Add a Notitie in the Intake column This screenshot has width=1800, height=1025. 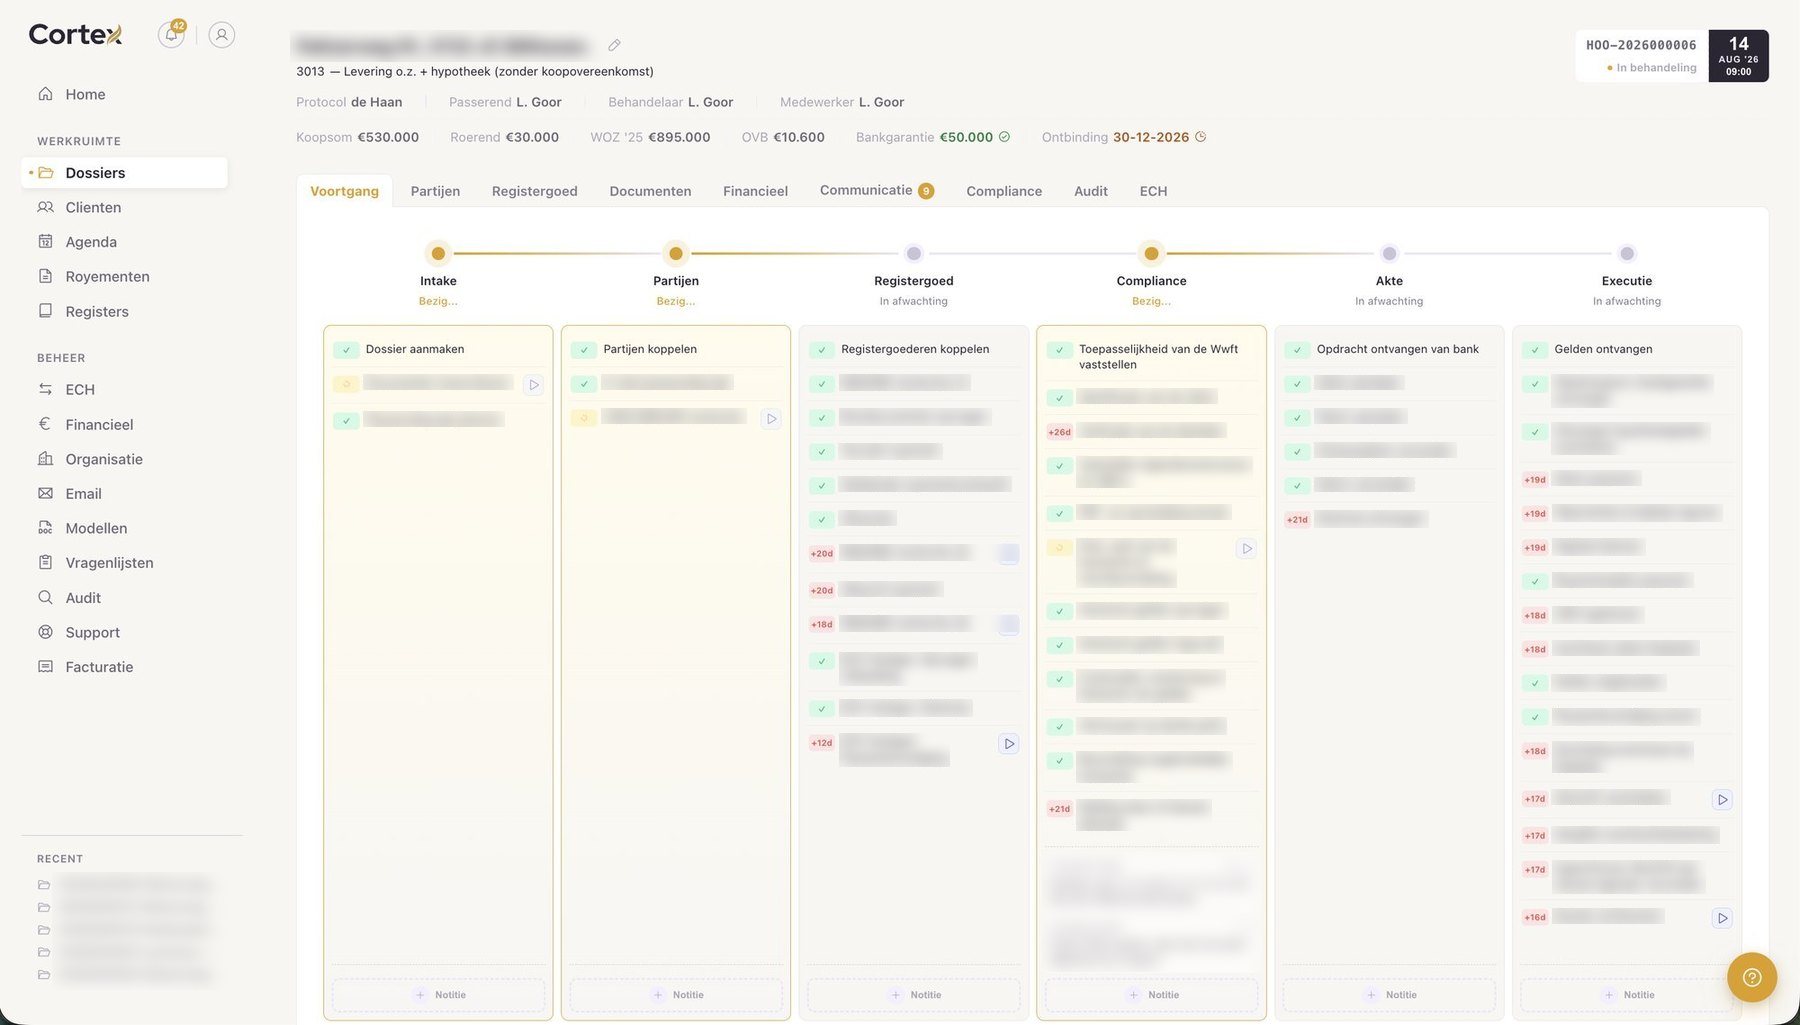pyautogui.click(x=439, y=995)
